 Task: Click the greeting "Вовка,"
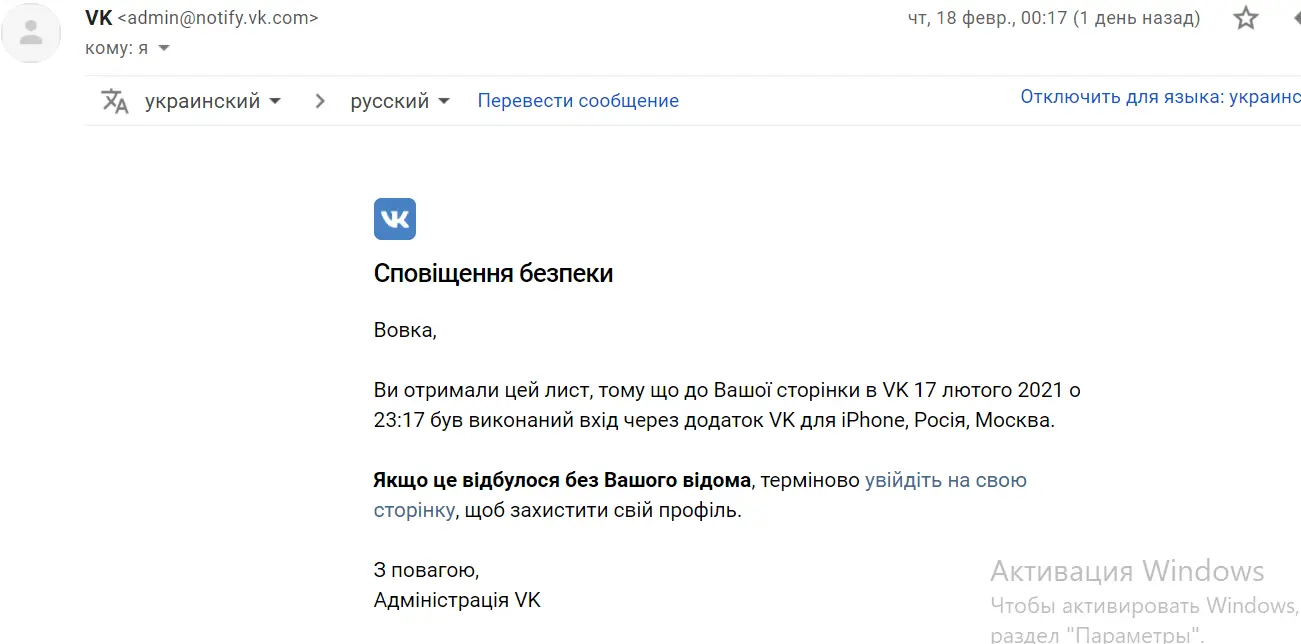[x=405, y=330]
